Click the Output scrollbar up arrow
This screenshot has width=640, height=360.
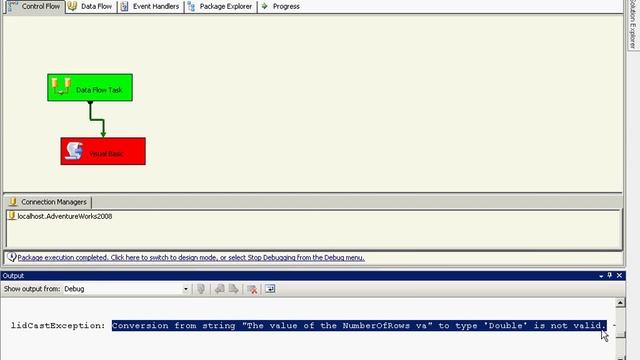tap(620, 302)
